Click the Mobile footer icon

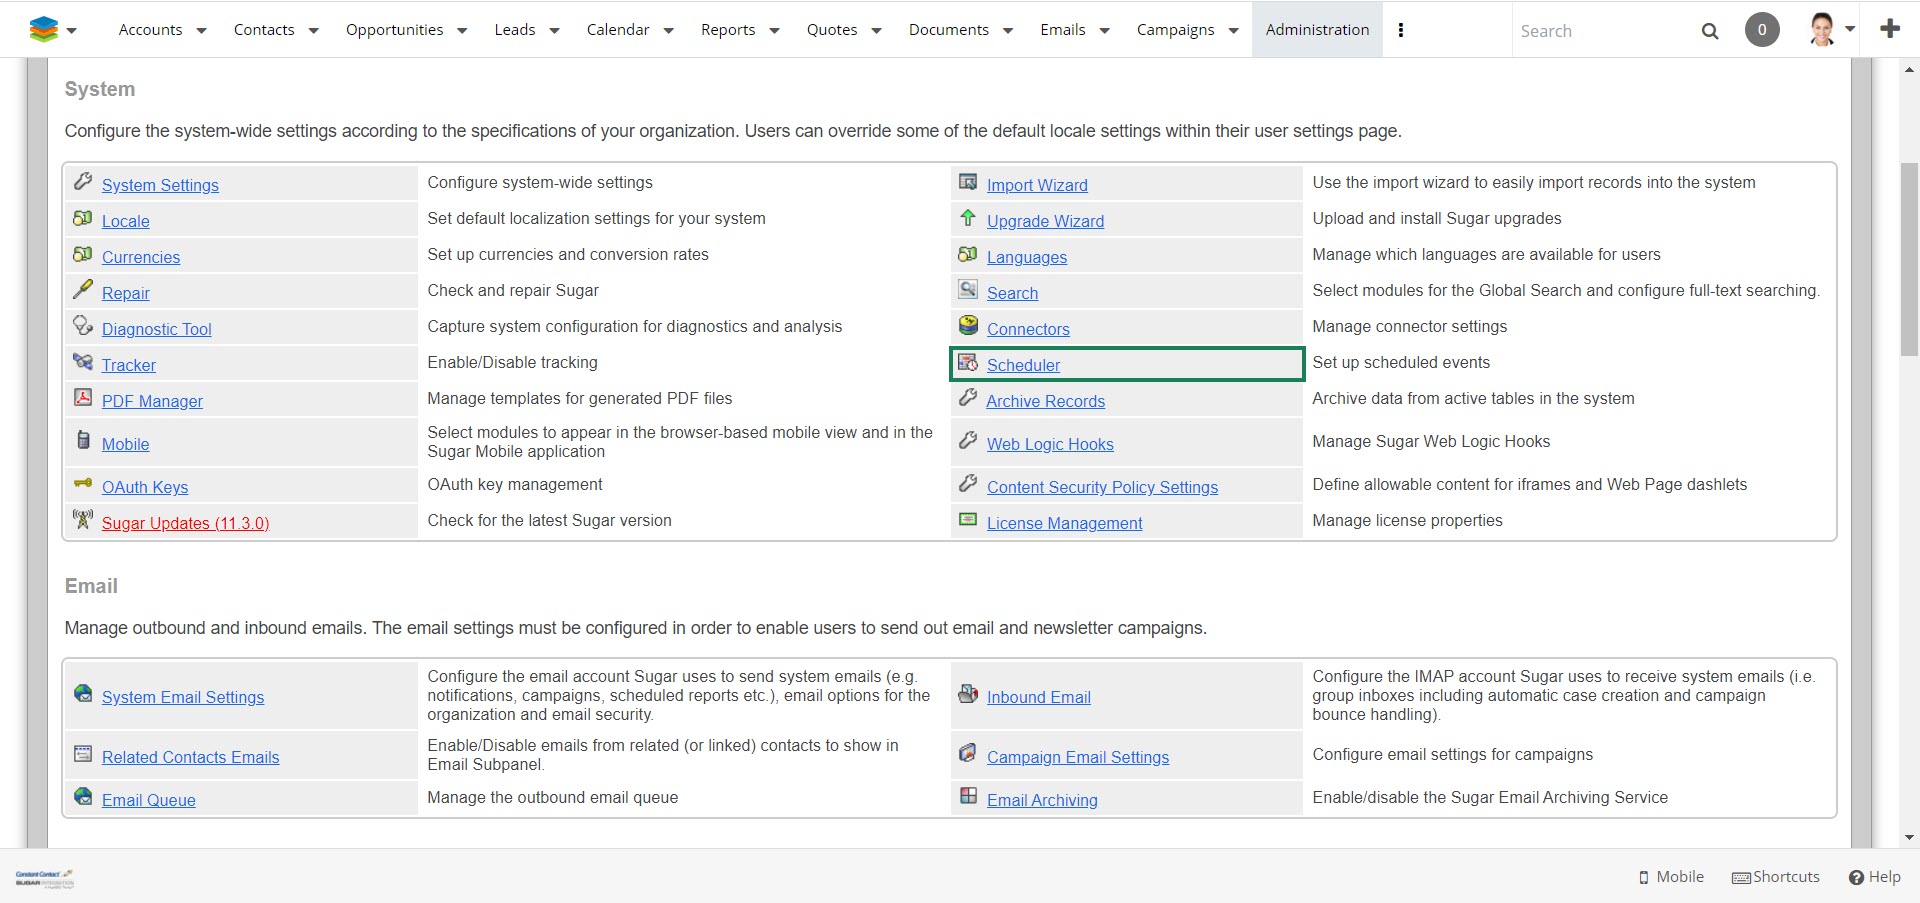1644,877
